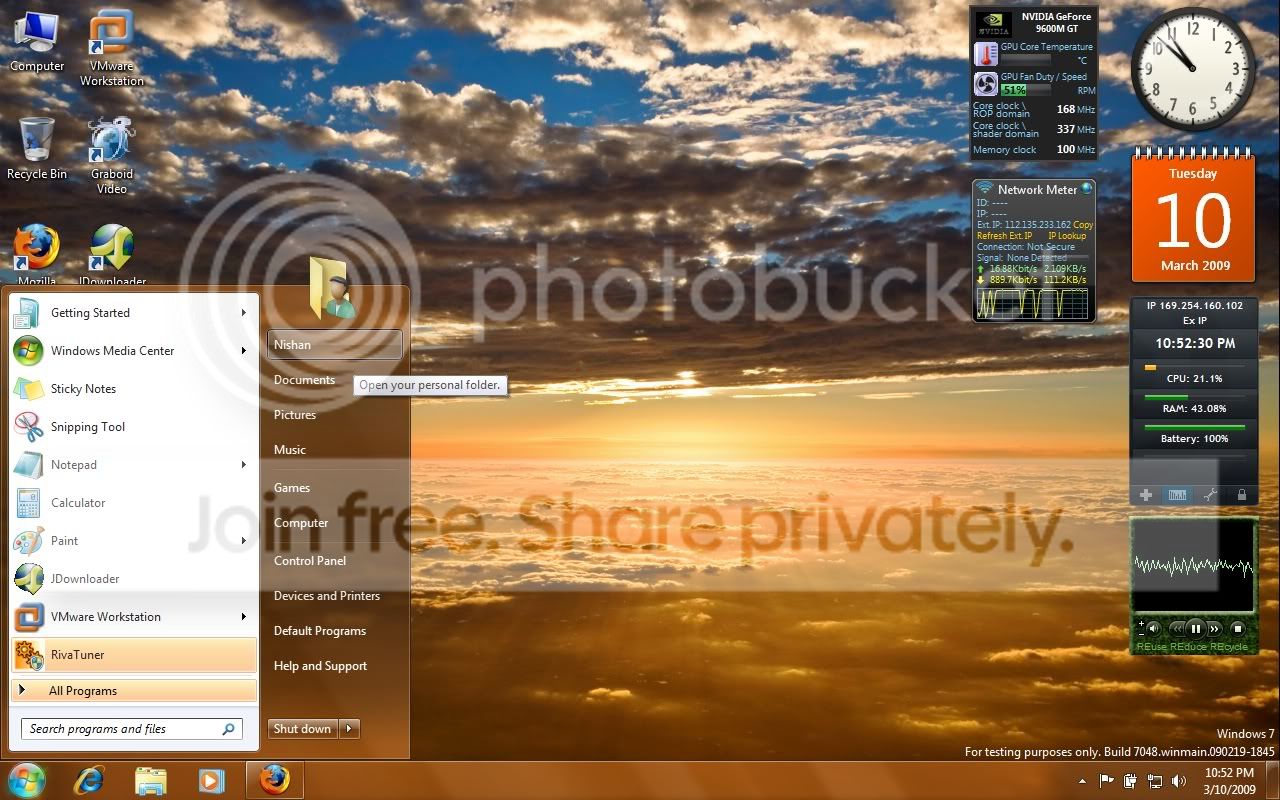Screen dimensions: 1280x800
Task: Open Calculator from the Start menu
Action: click(134, 503)
